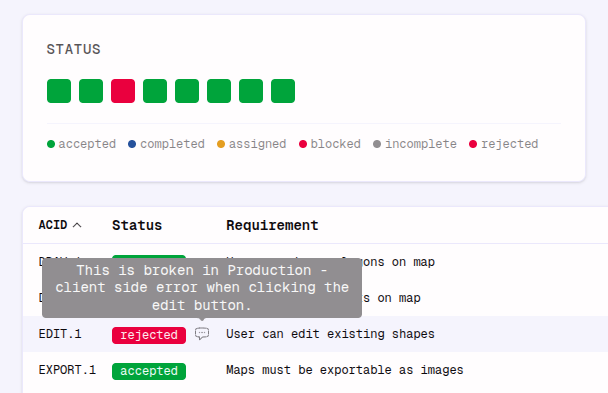This screenshot has height=393, width=608.
Task: Select the first green status square
Action: coord(59,91)
